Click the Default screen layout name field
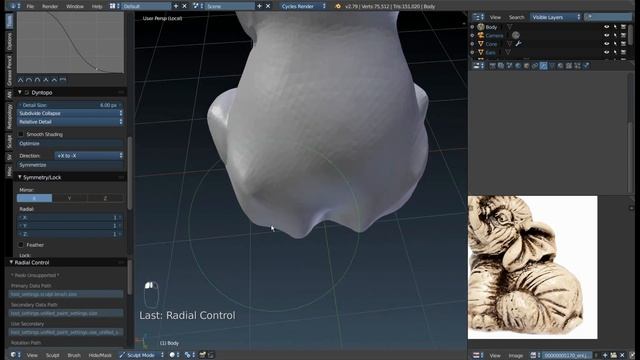This screenshot has height=360, width=640. (x=146, y=6)
